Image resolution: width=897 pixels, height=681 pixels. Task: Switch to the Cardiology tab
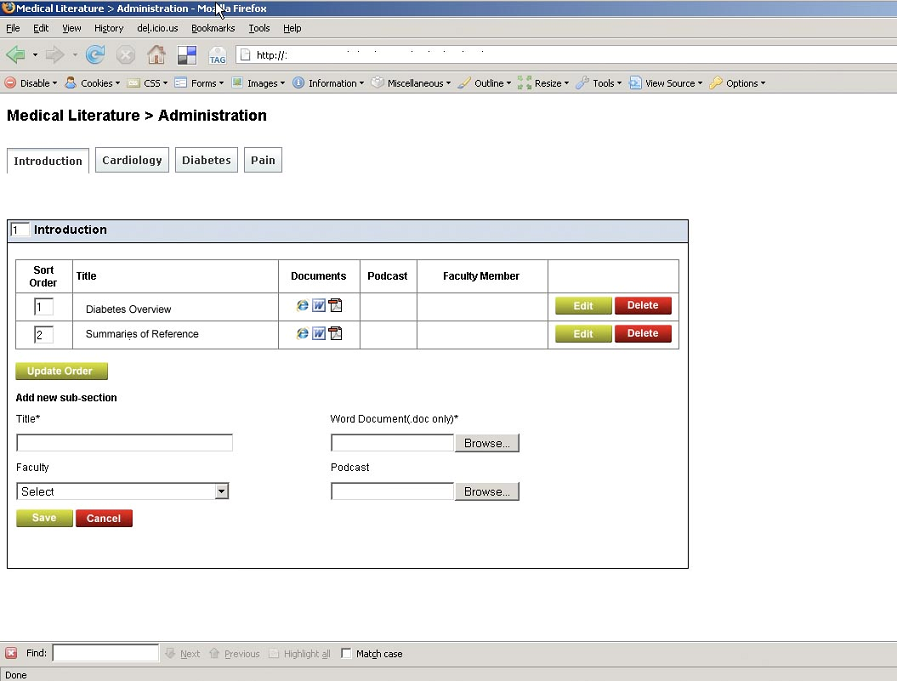[x=132, y=160]
